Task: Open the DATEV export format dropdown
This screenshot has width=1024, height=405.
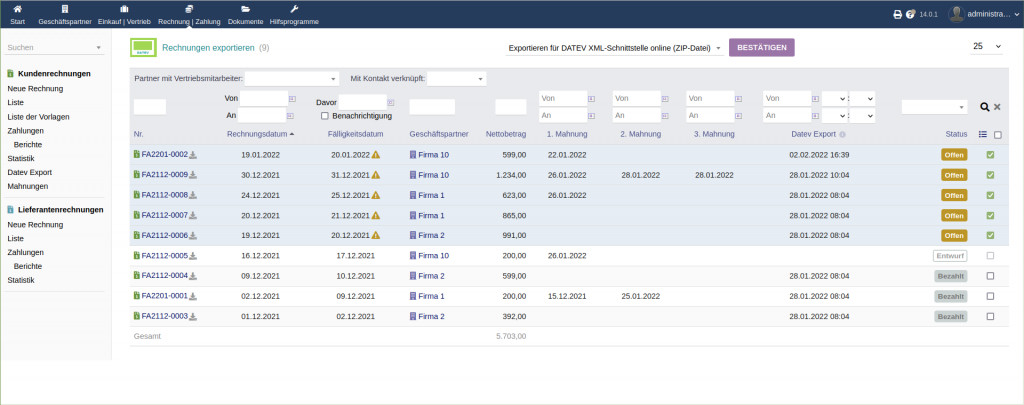Action: coord(614,48)
